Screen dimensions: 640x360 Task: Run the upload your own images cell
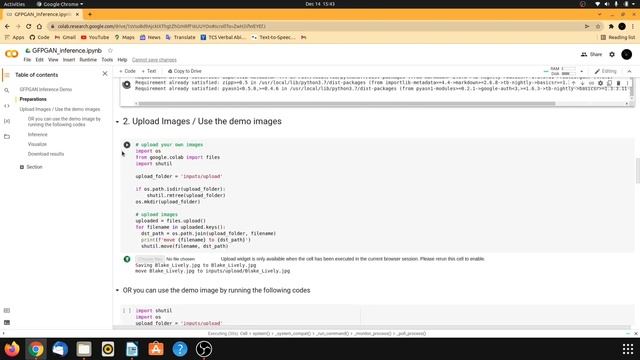point(127,145)
